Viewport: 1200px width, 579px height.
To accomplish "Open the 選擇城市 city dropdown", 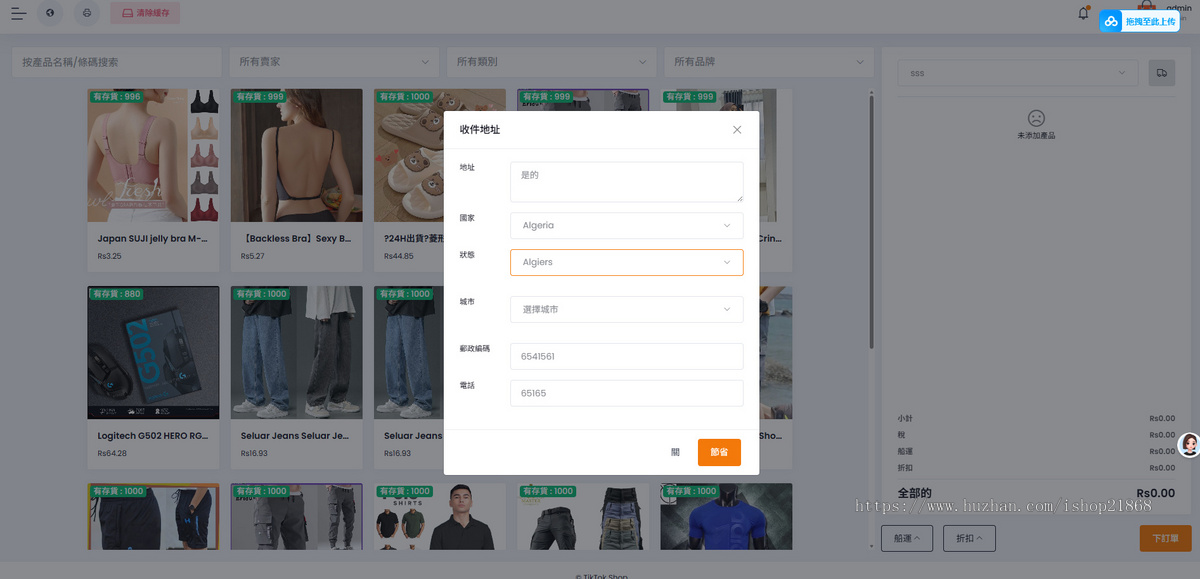I will point(626,309).
